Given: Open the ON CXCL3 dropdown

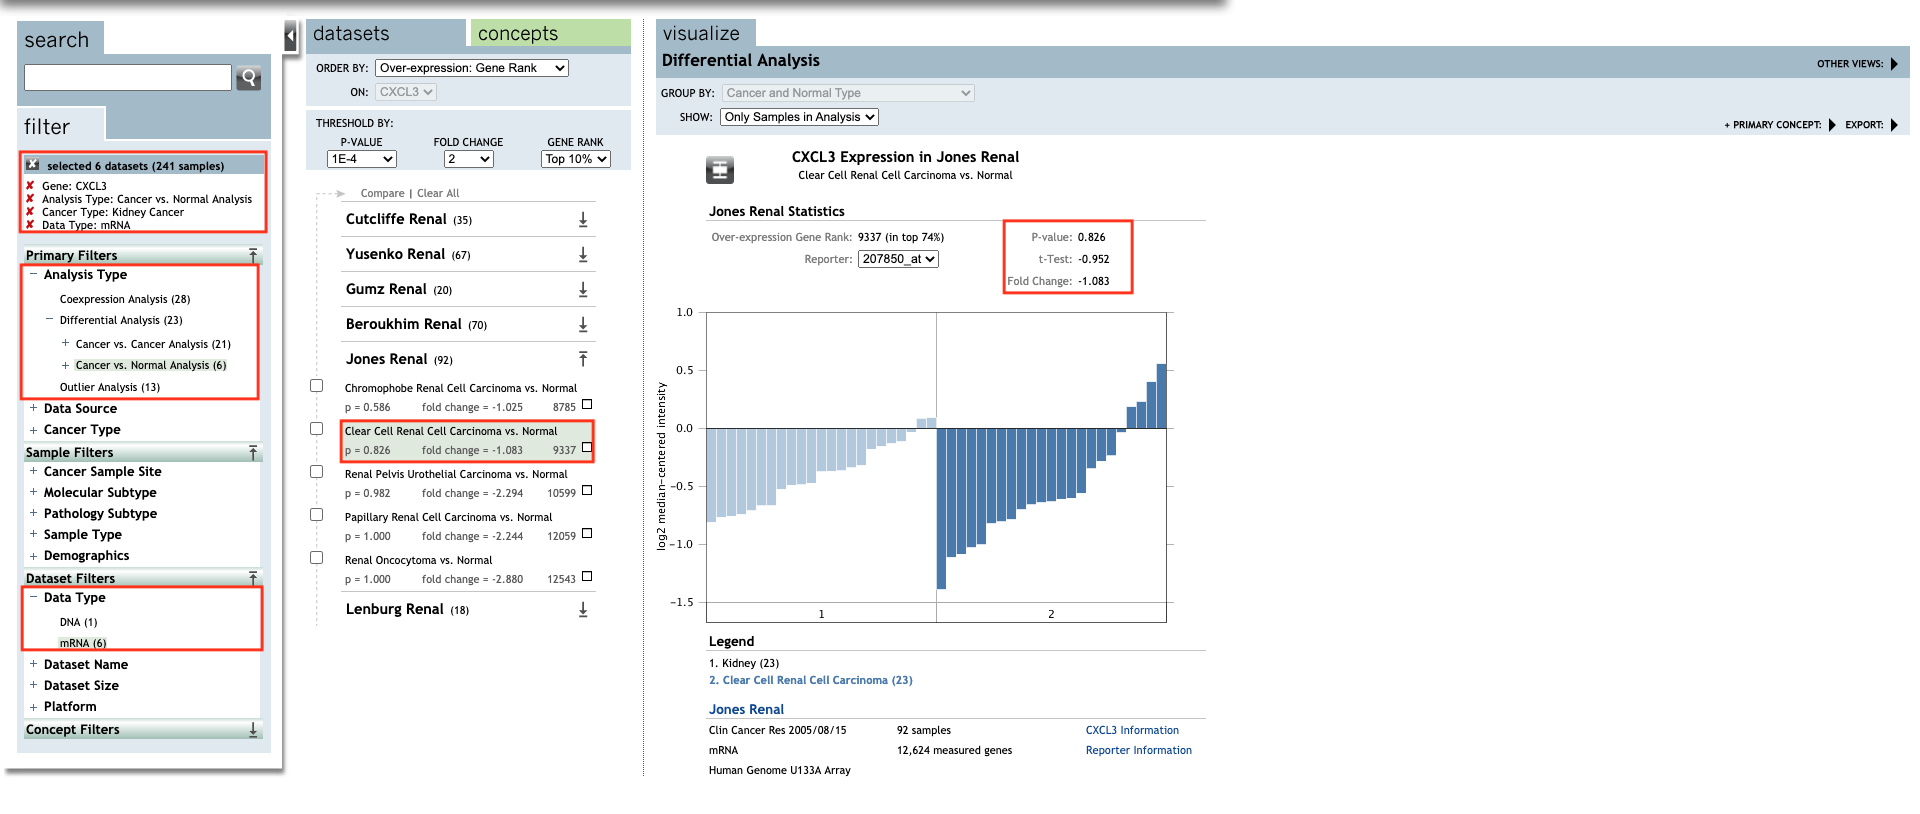Looking at the screenshot, I should tap(406, 92).
